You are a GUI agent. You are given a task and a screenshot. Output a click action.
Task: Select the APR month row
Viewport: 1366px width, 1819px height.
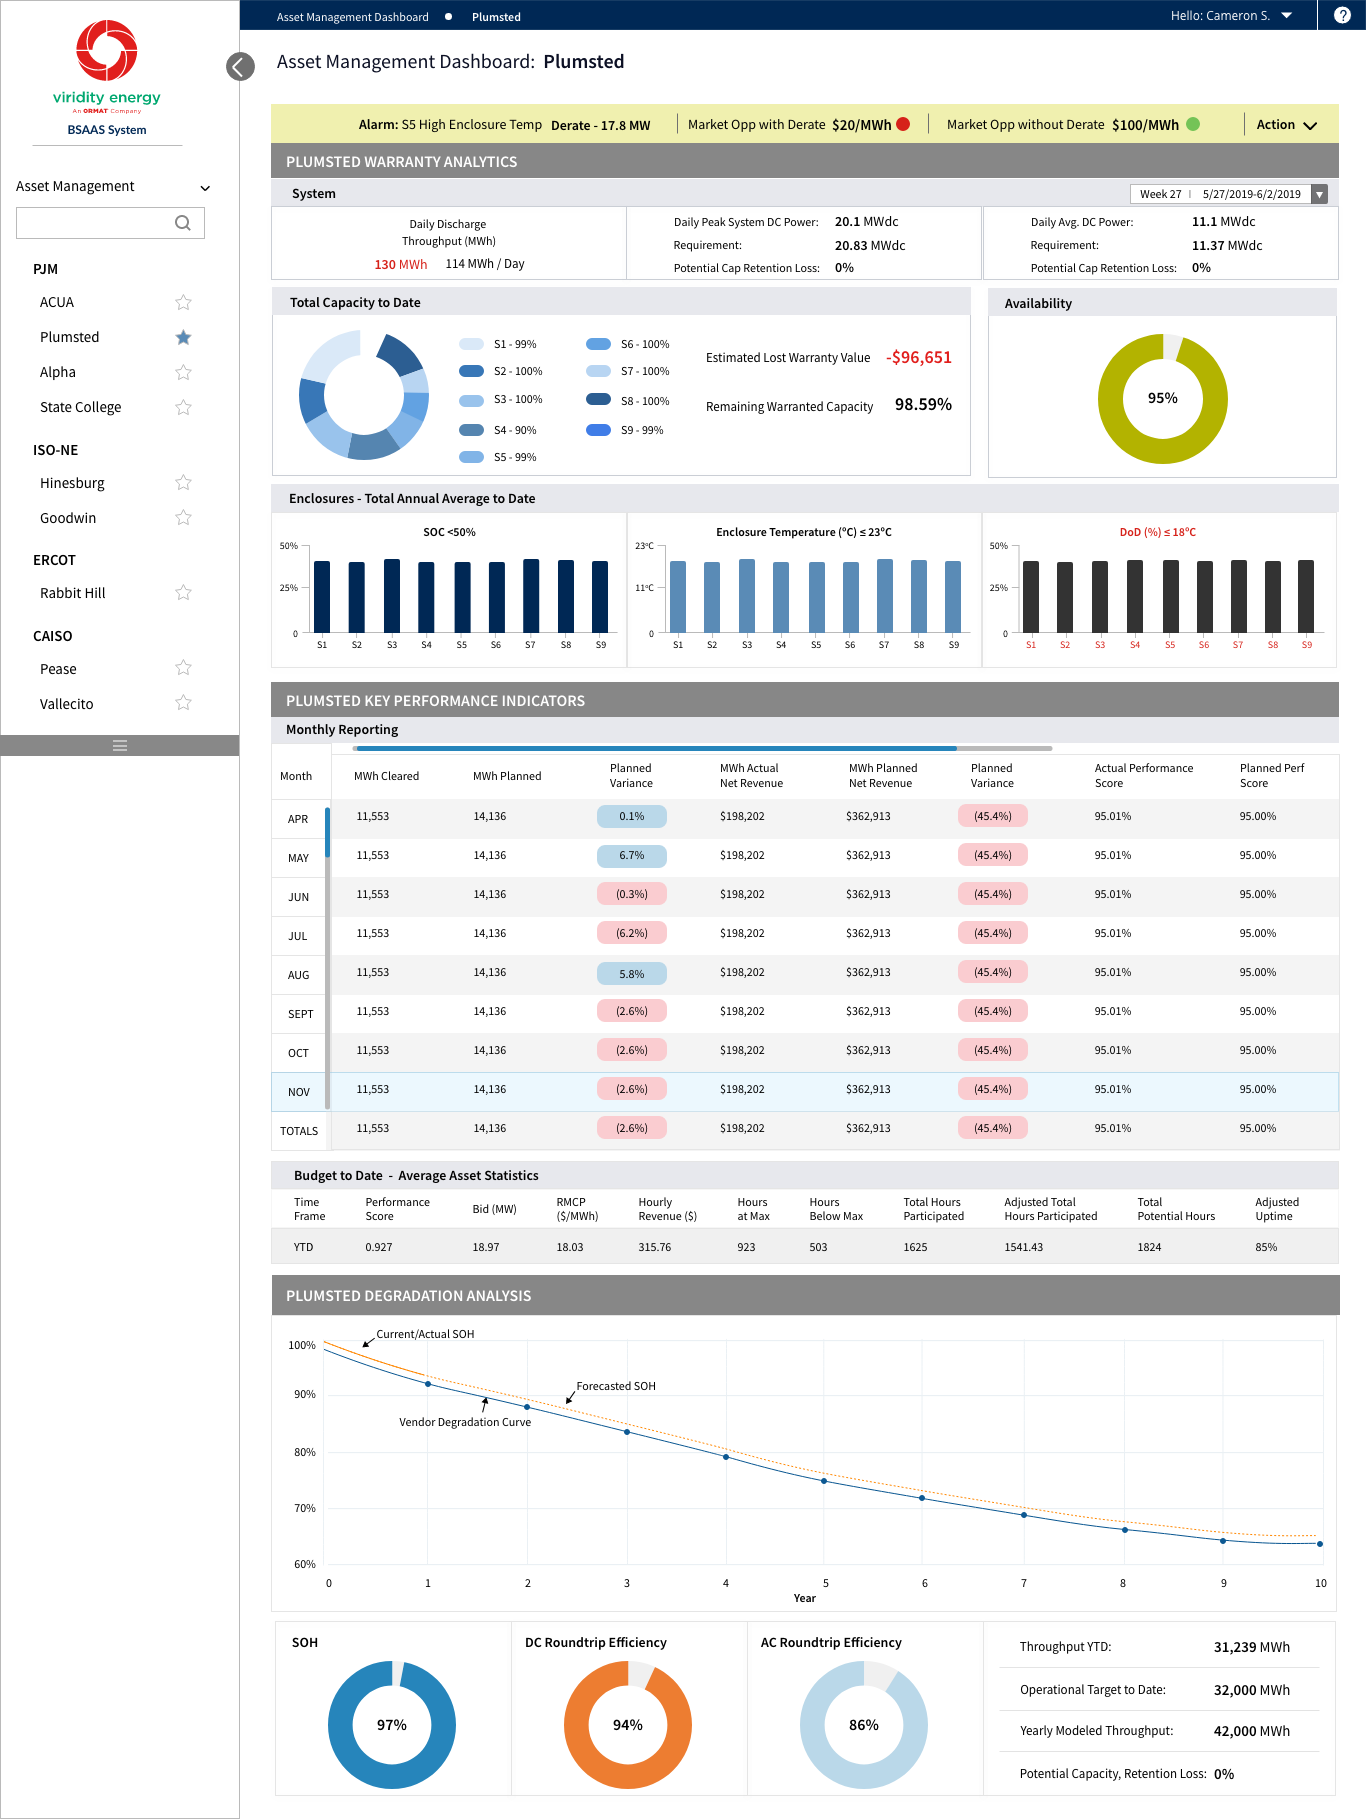coord(299,819)
